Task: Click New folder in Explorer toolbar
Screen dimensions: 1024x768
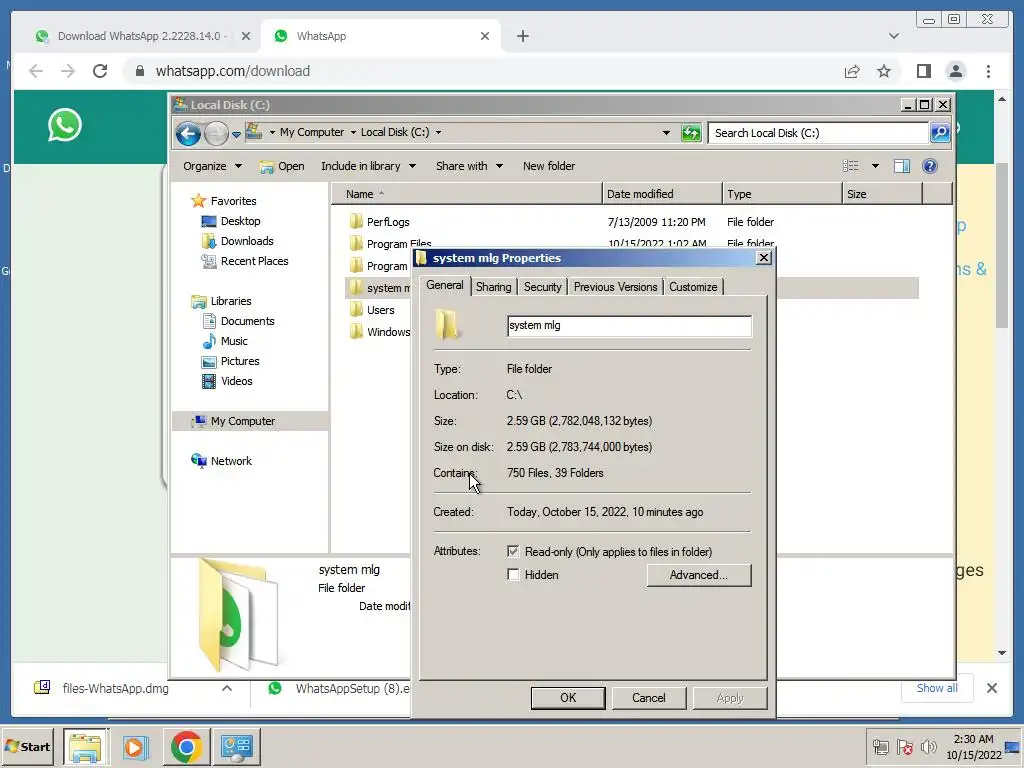Action: pyautogui.click(x=549, y=167)
